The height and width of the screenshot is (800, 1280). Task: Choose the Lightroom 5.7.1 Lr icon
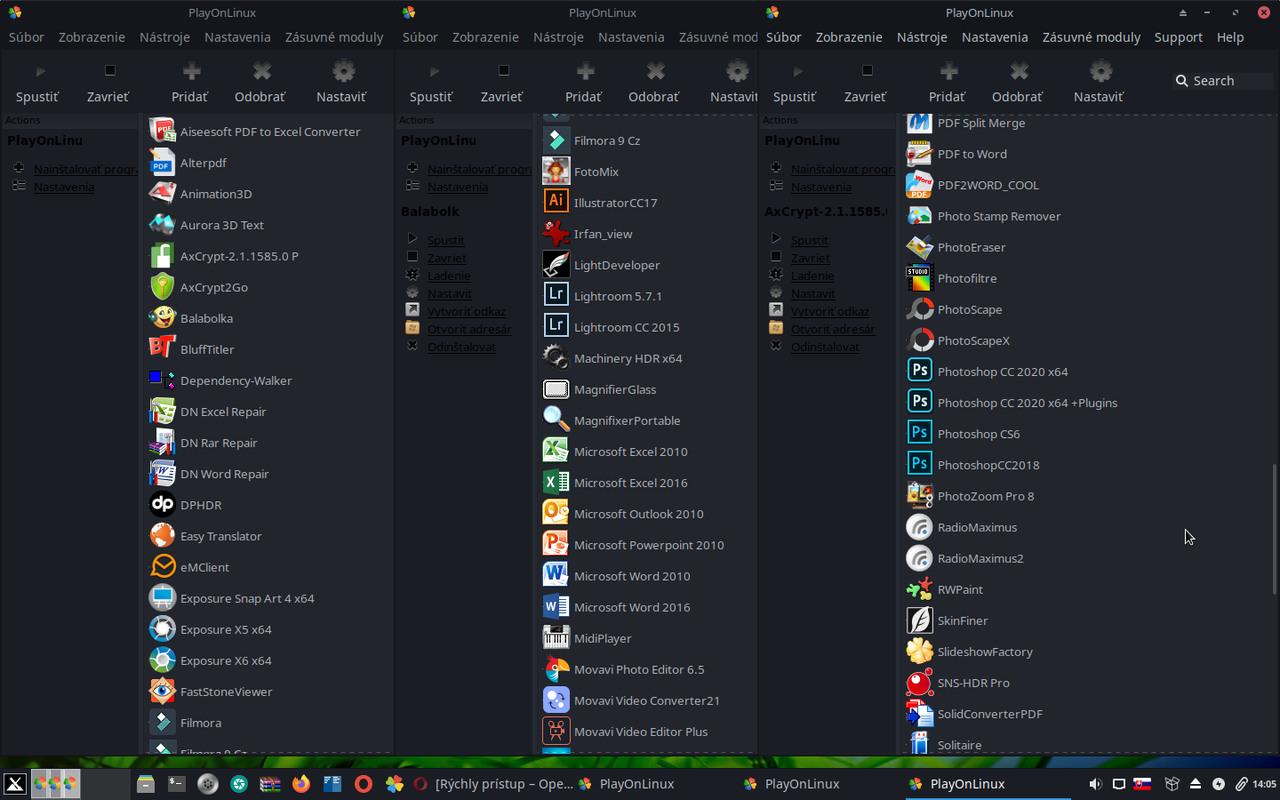(556, 295)
